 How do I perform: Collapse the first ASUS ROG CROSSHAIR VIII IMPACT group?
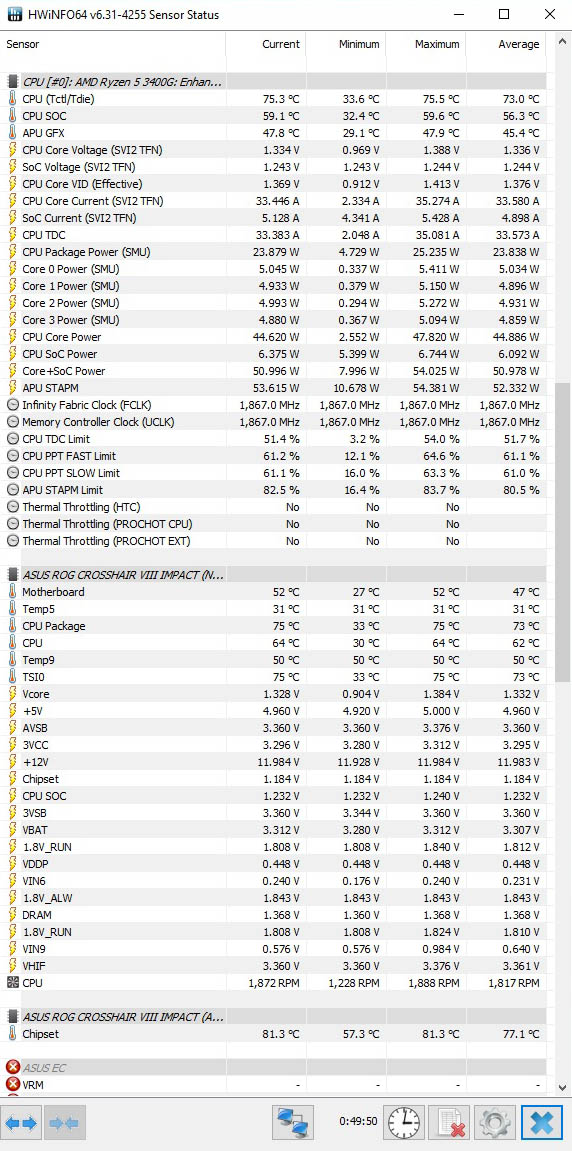(x=123, y=575)
